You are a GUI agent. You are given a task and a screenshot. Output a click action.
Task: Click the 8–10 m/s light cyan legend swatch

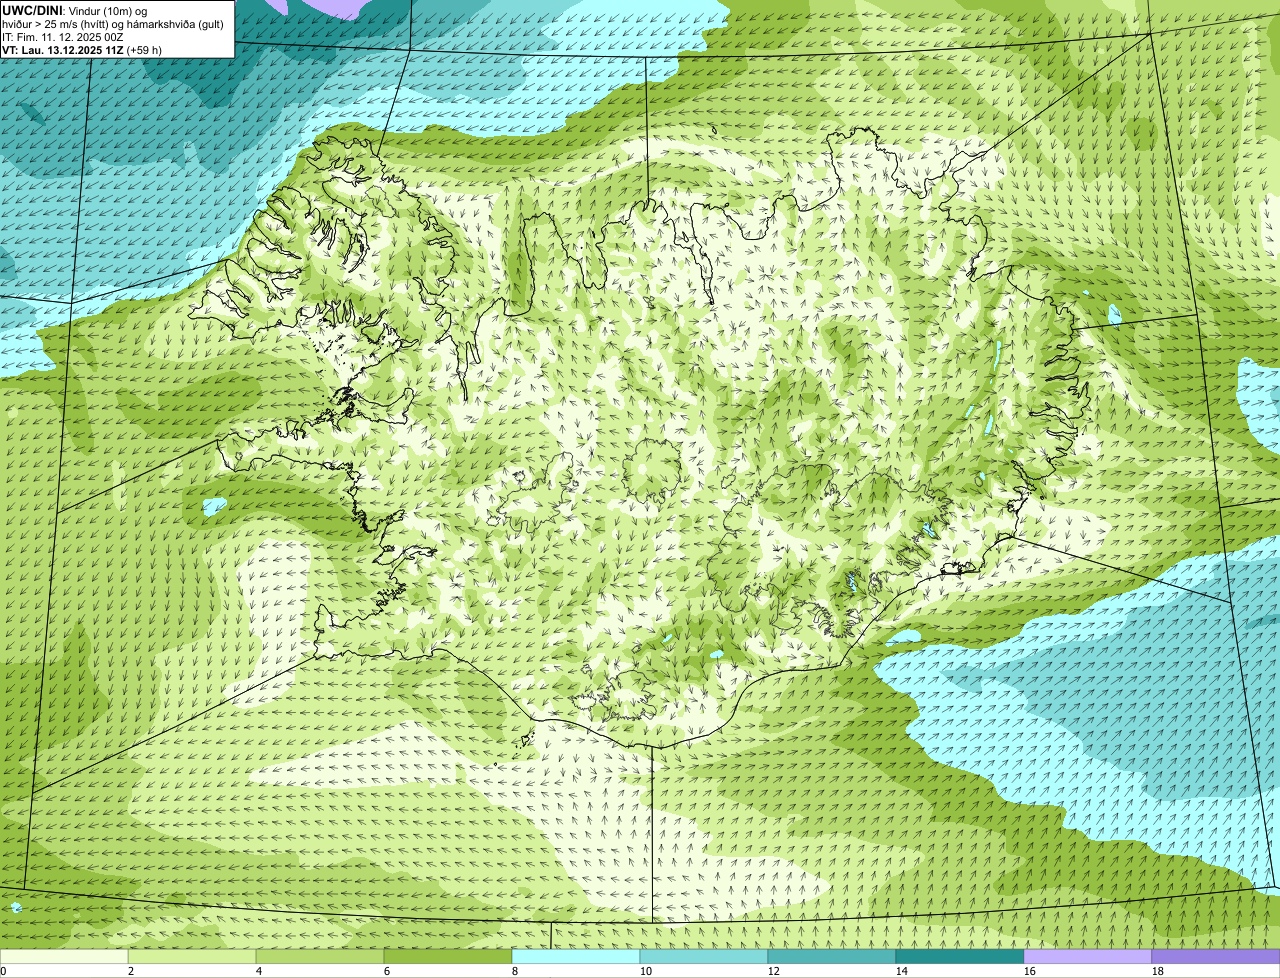click(x=576, y=957)
